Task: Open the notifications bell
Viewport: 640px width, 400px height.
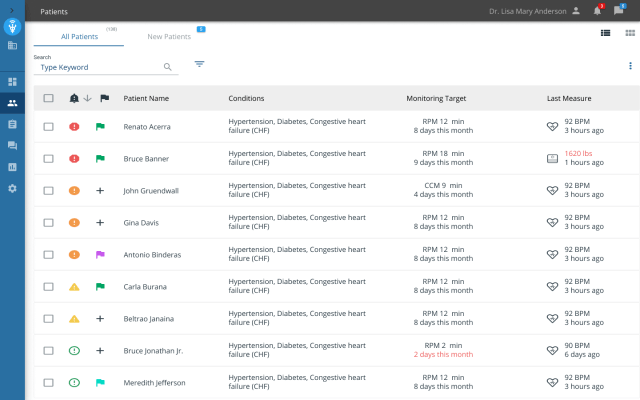Action: (597, 11)
